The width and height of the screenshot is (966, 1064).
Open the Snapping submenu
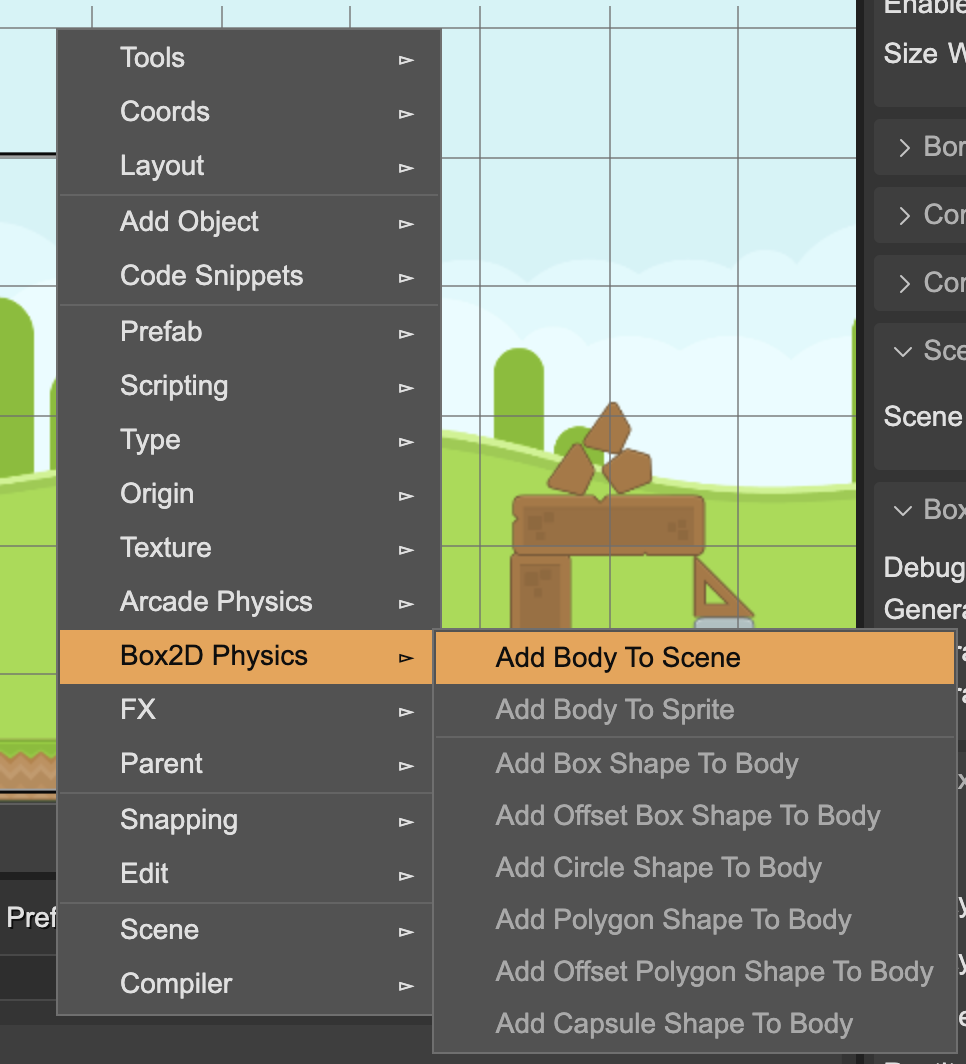coord(246,820)
